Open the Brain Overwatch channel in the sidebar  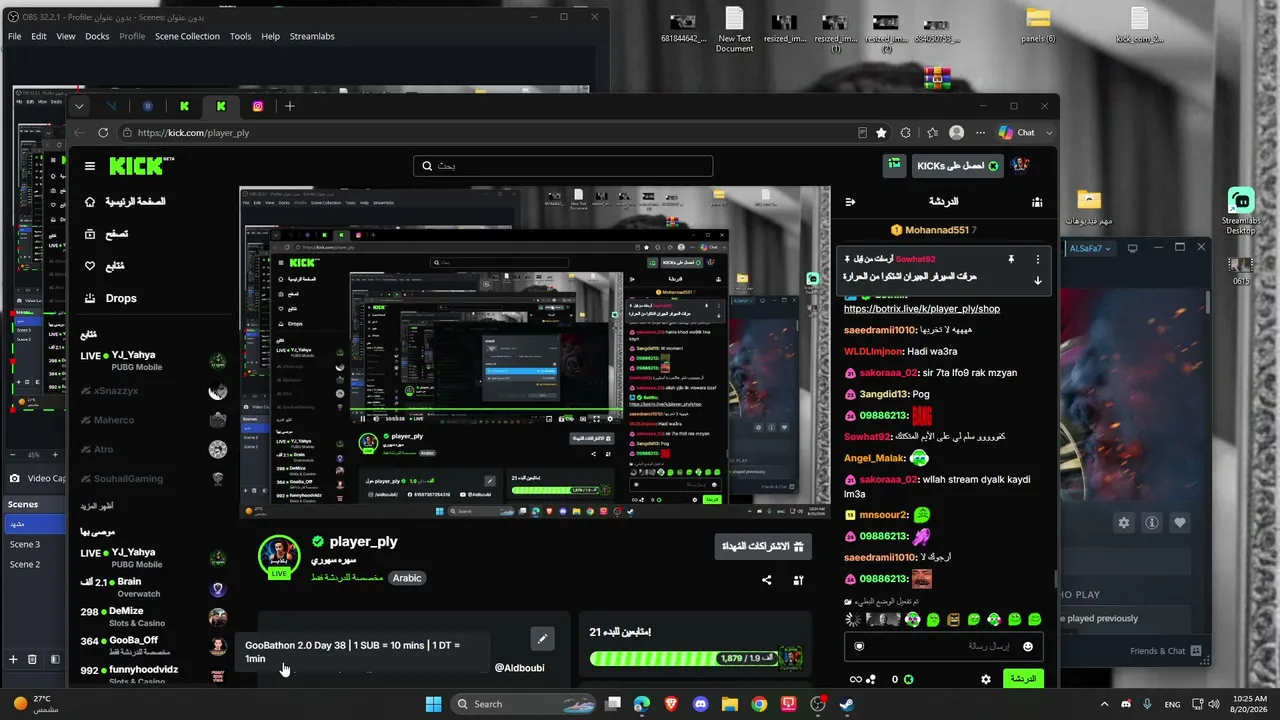point(154,587)
